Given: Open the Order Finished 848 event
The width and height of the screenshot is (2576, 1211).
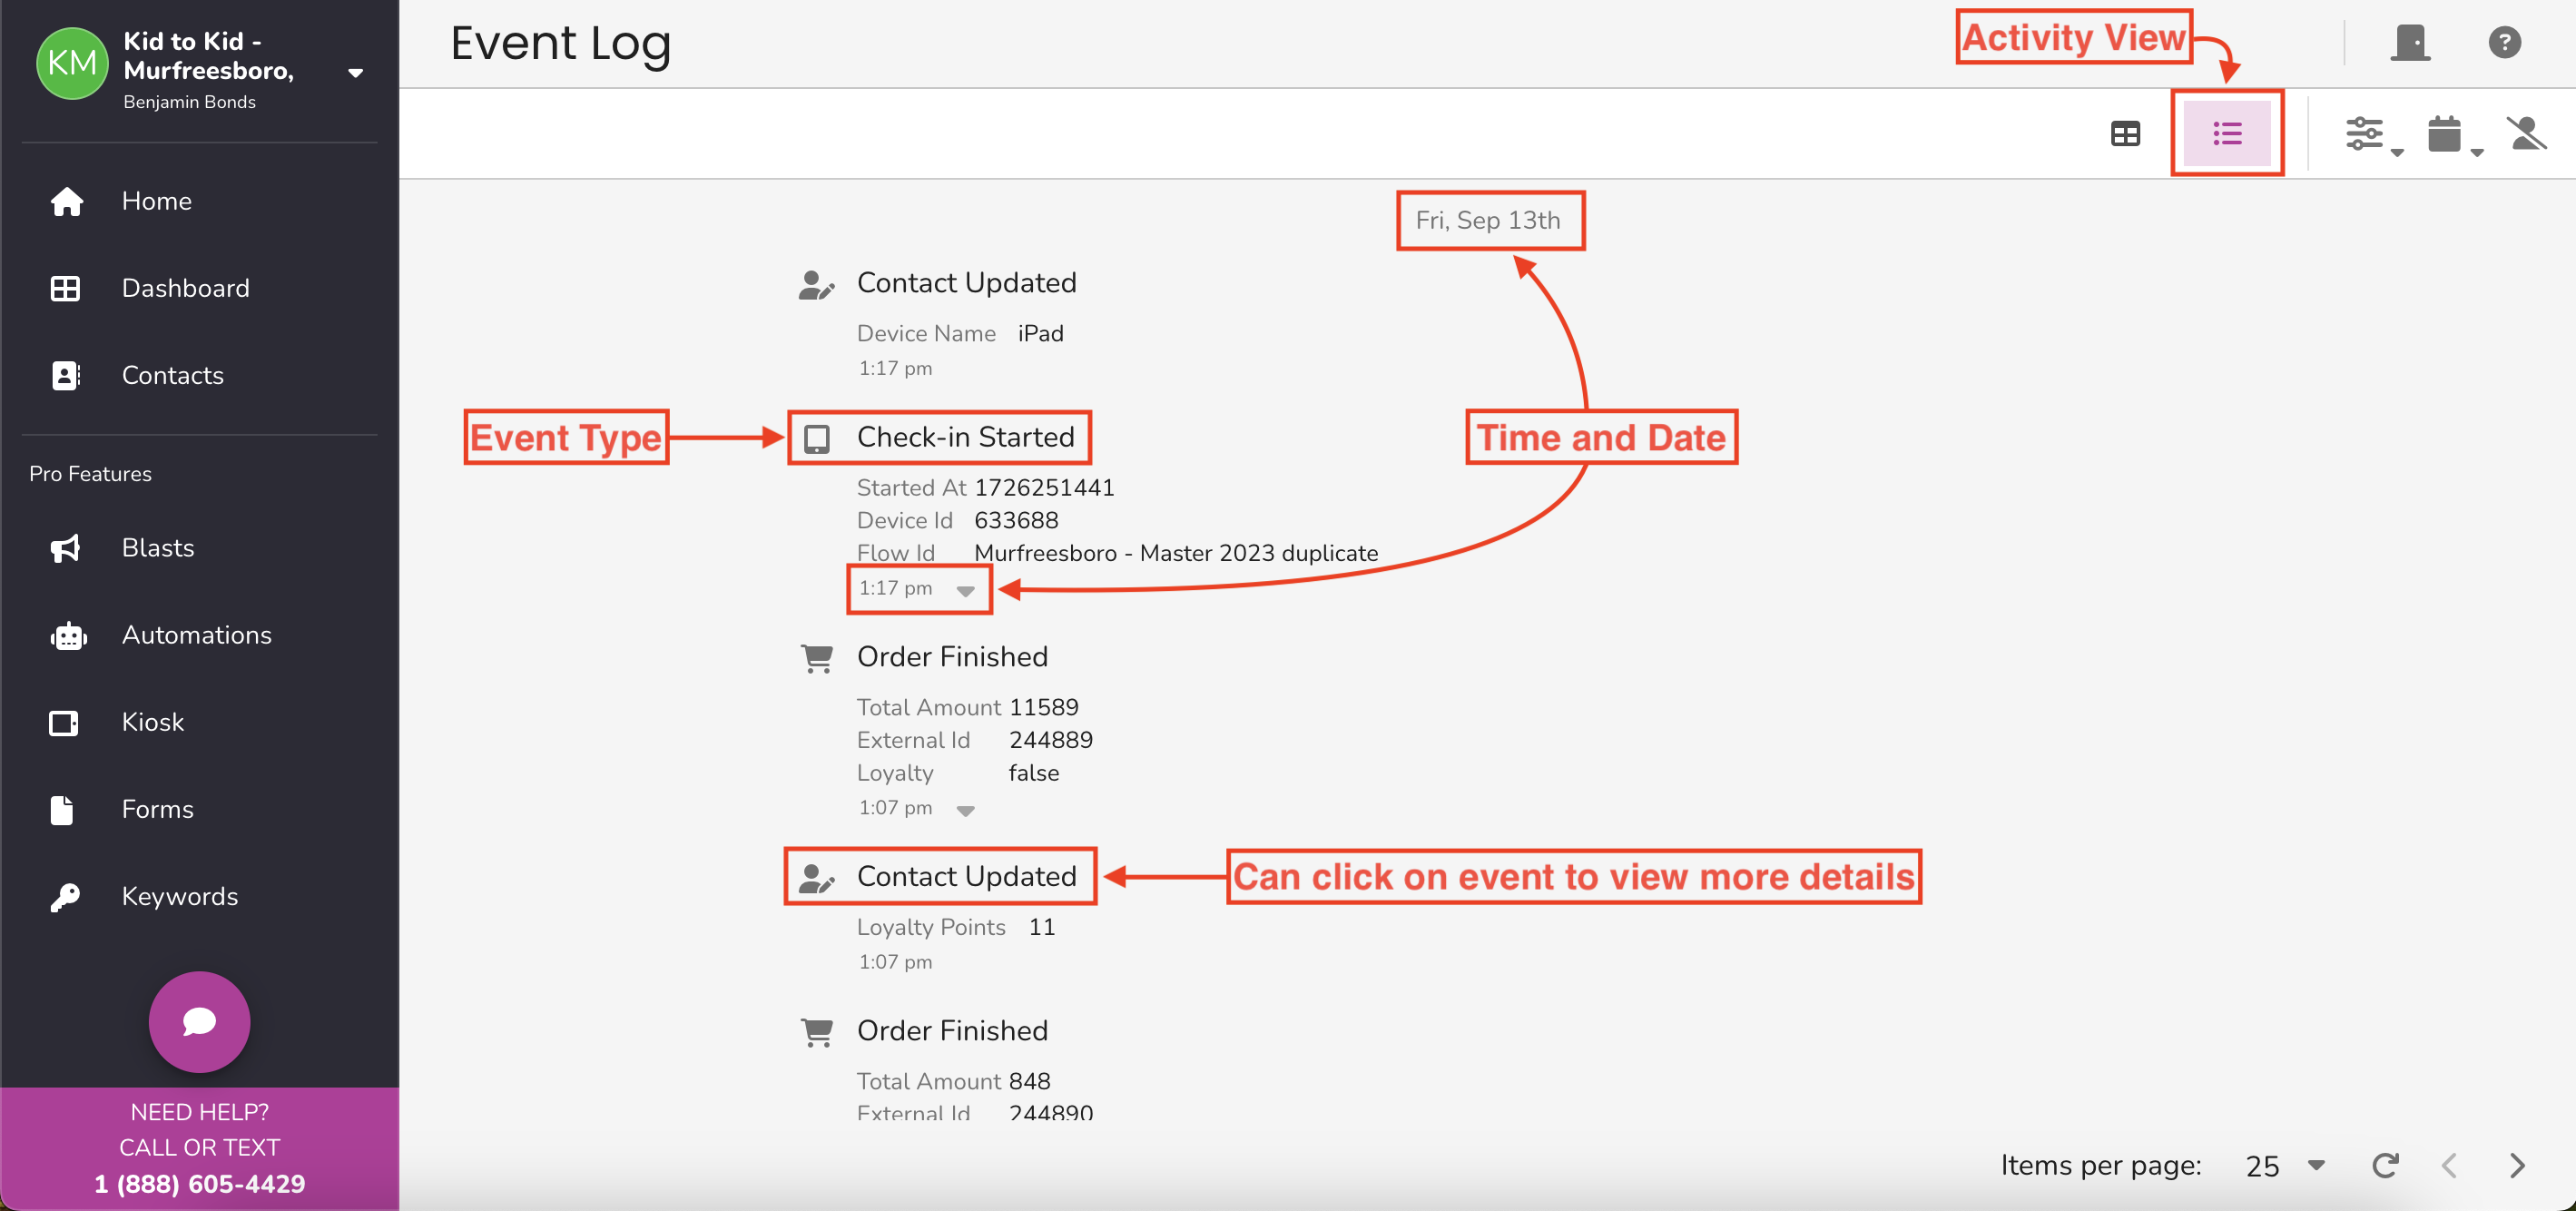Looking at the screenshot, I should click(952, 1031).
